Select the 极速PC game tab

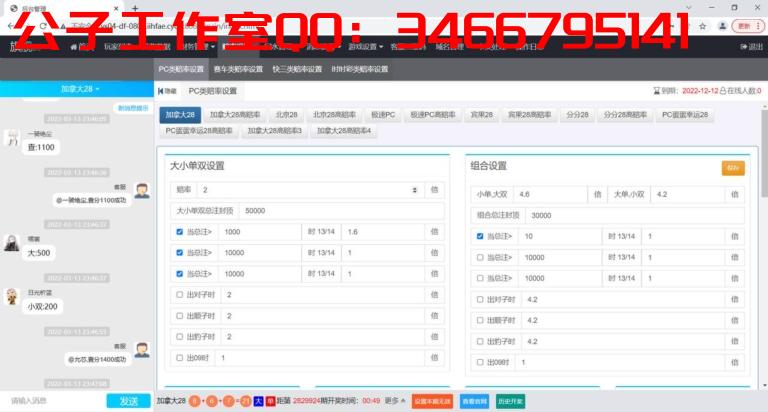383,115
